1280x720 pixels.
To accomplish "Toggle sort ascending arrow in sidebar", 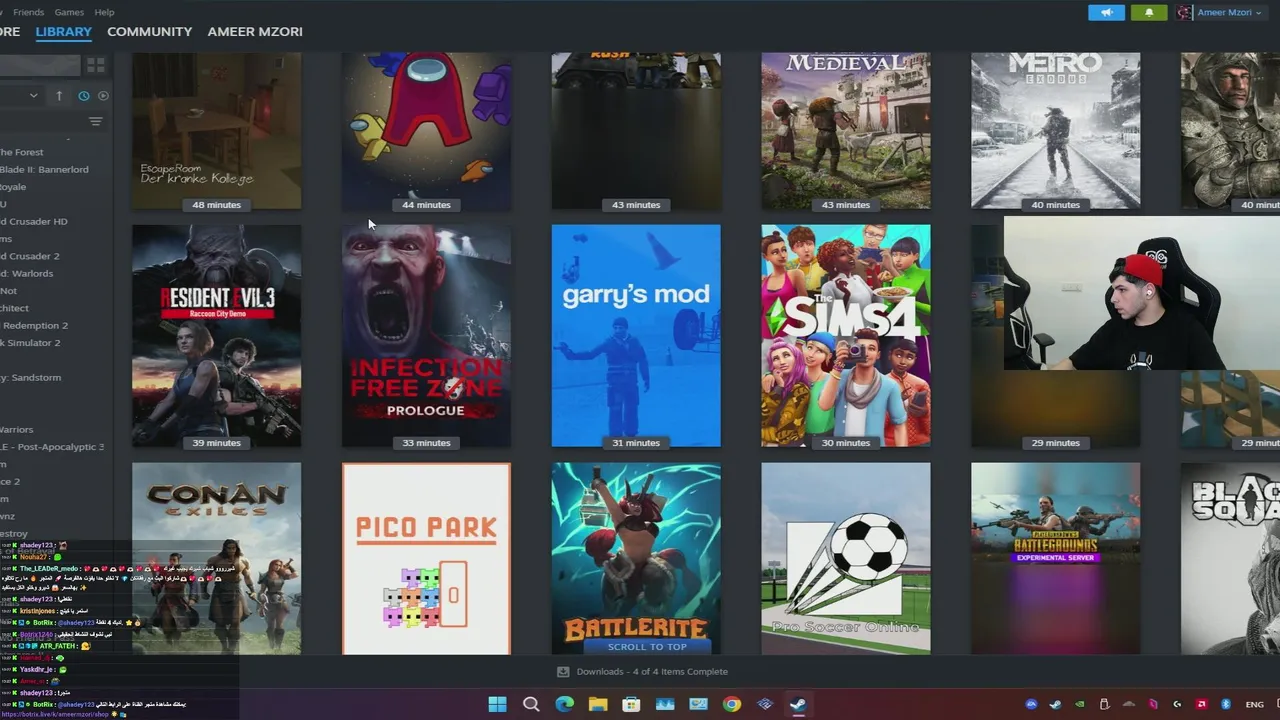I will pos(59,95).
